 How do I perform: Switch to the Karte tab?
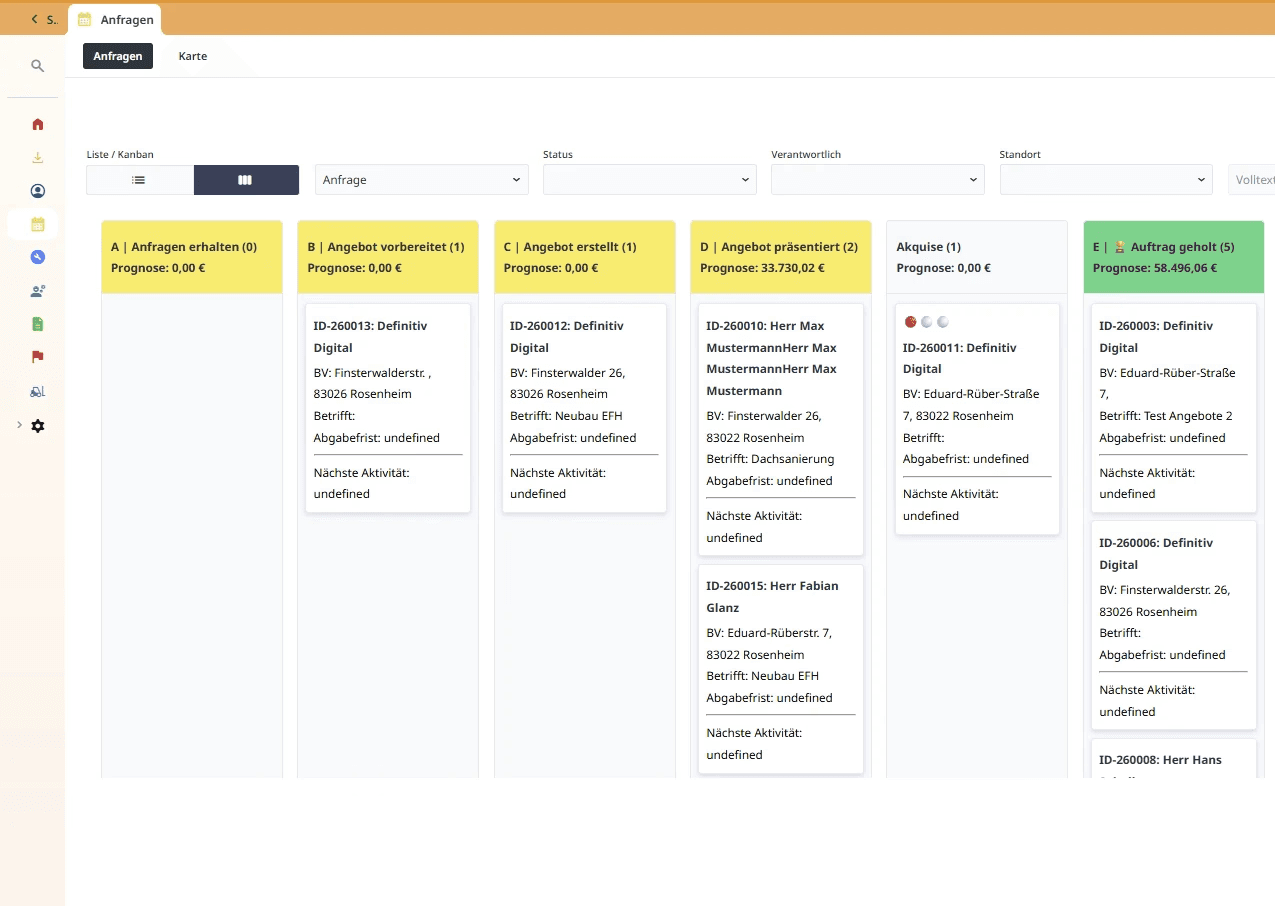tap(192, 56)
